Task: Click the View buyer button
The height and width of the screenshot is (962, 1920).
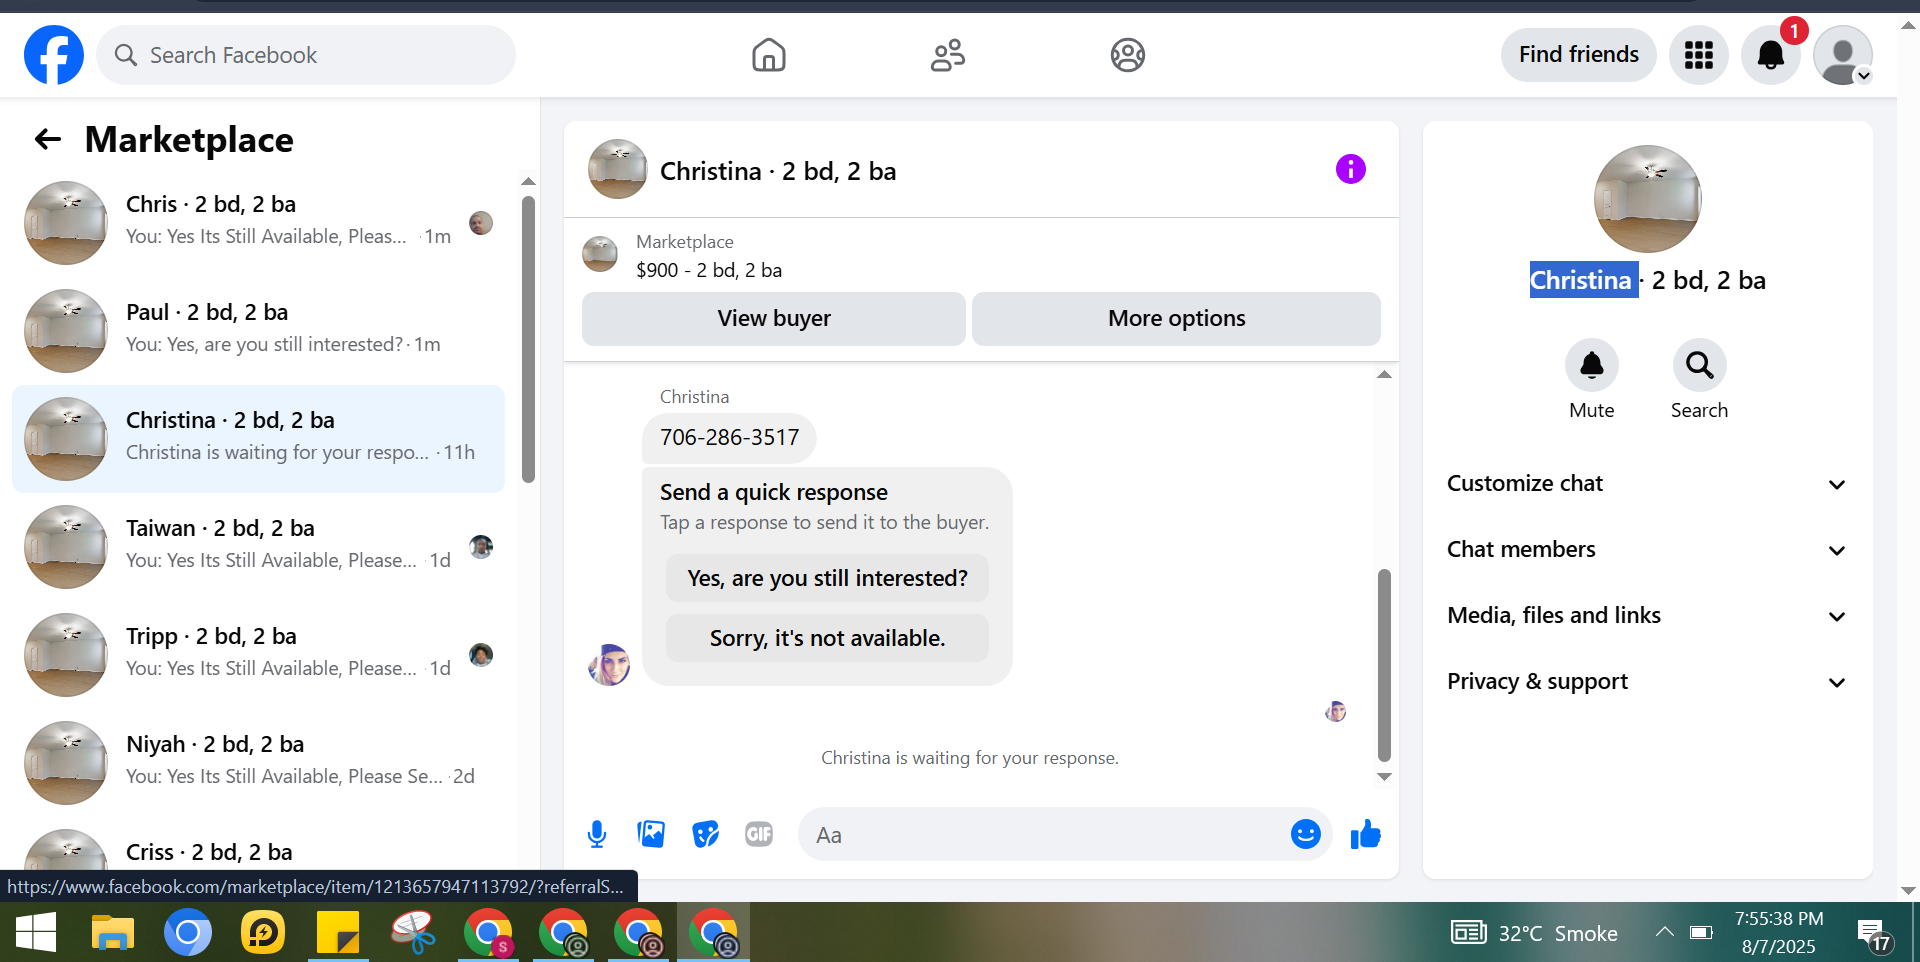Action: click(x=774, y=319)
